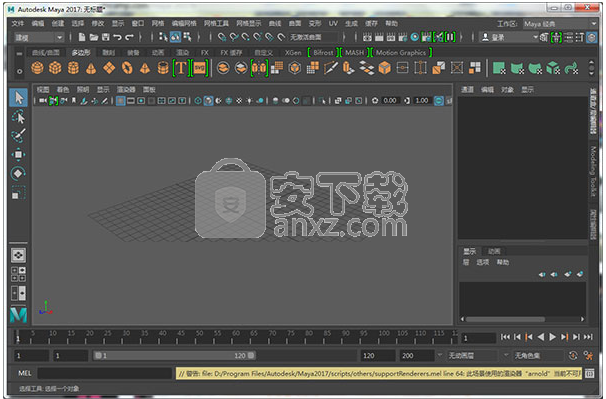The image size is (606, 399).
Task: Click shelf scroll down arrow
Action: 591,73
